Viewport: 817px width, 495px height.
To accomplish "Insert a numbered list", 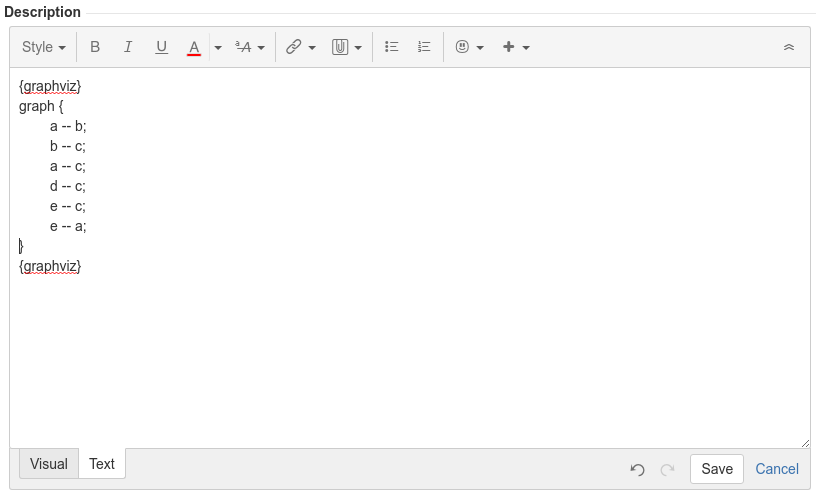I will click(x=424, y=47).
